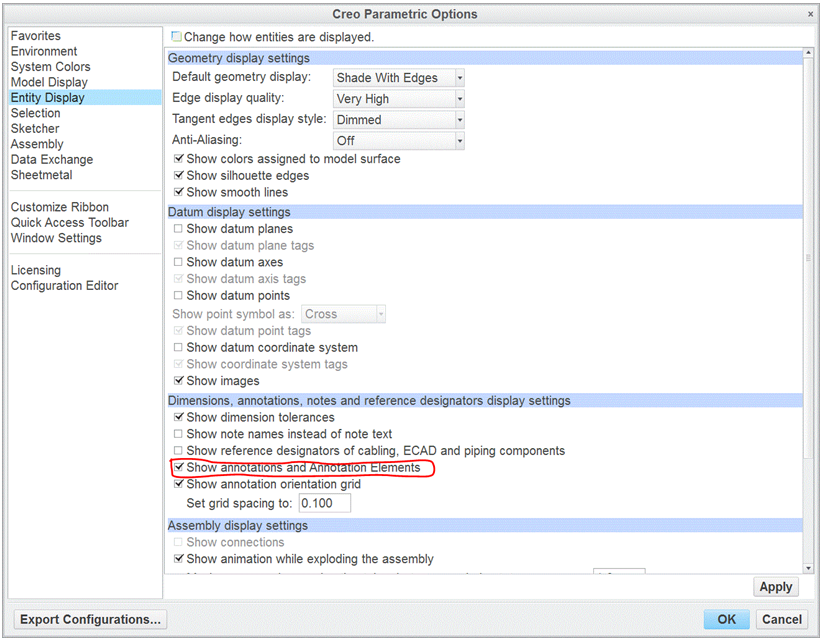Screen dimensions: 823x640
Task: Click Geometry display settings header
Action: (485, 58)
